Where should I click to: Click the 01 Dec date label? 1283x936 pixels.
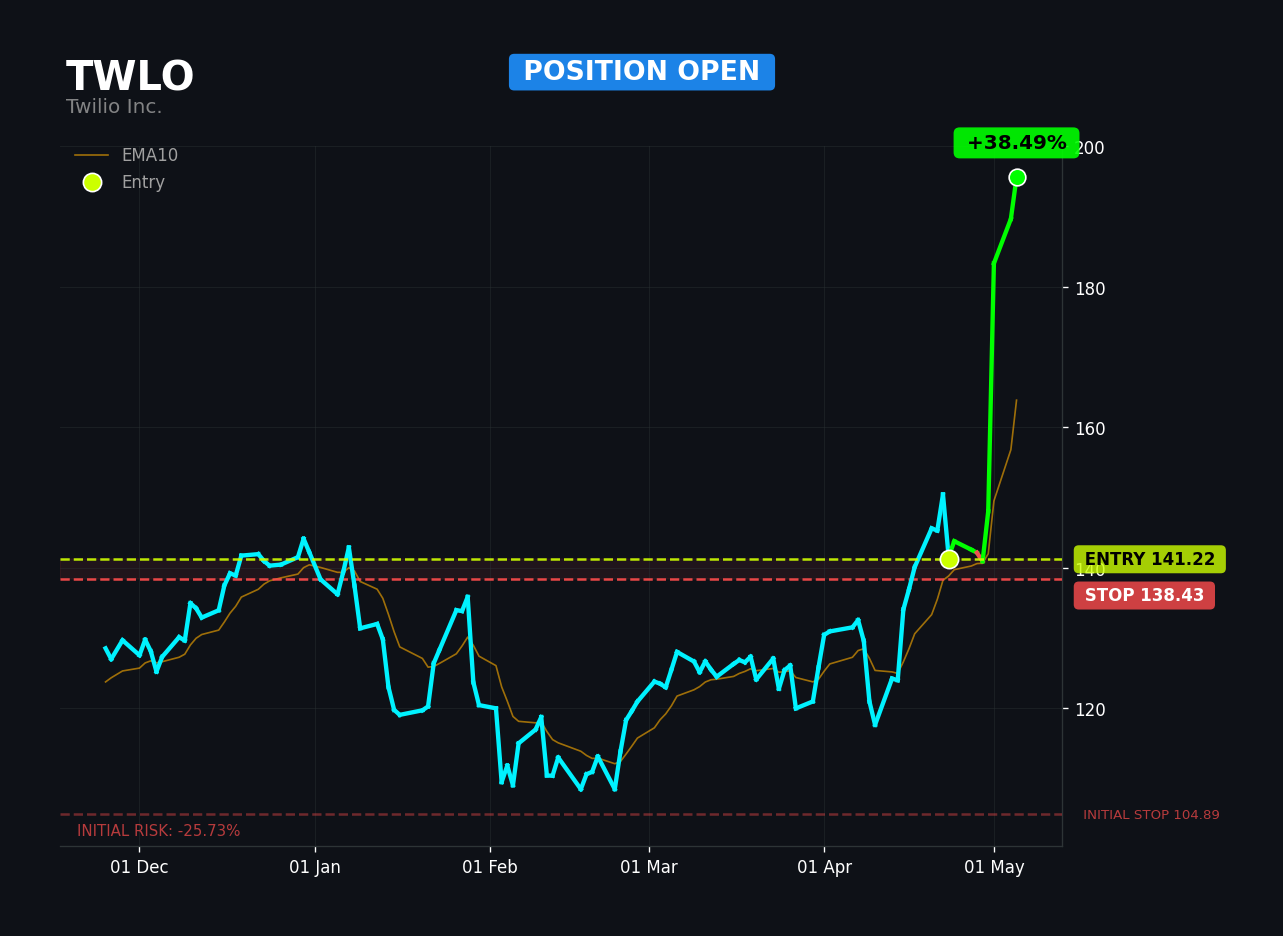point(139,867)
